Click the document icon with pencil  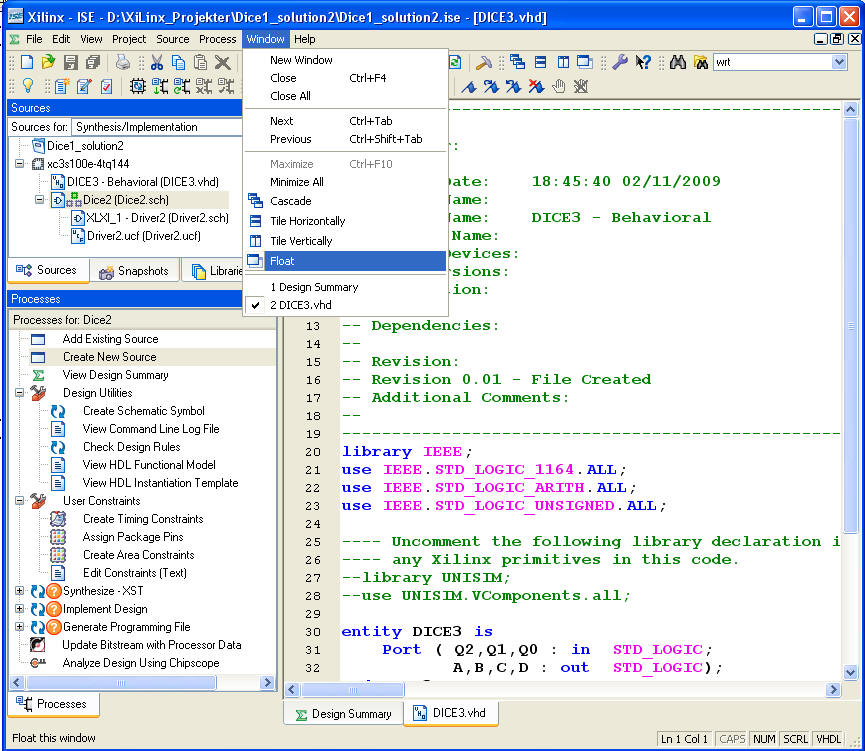click(84, 86)
